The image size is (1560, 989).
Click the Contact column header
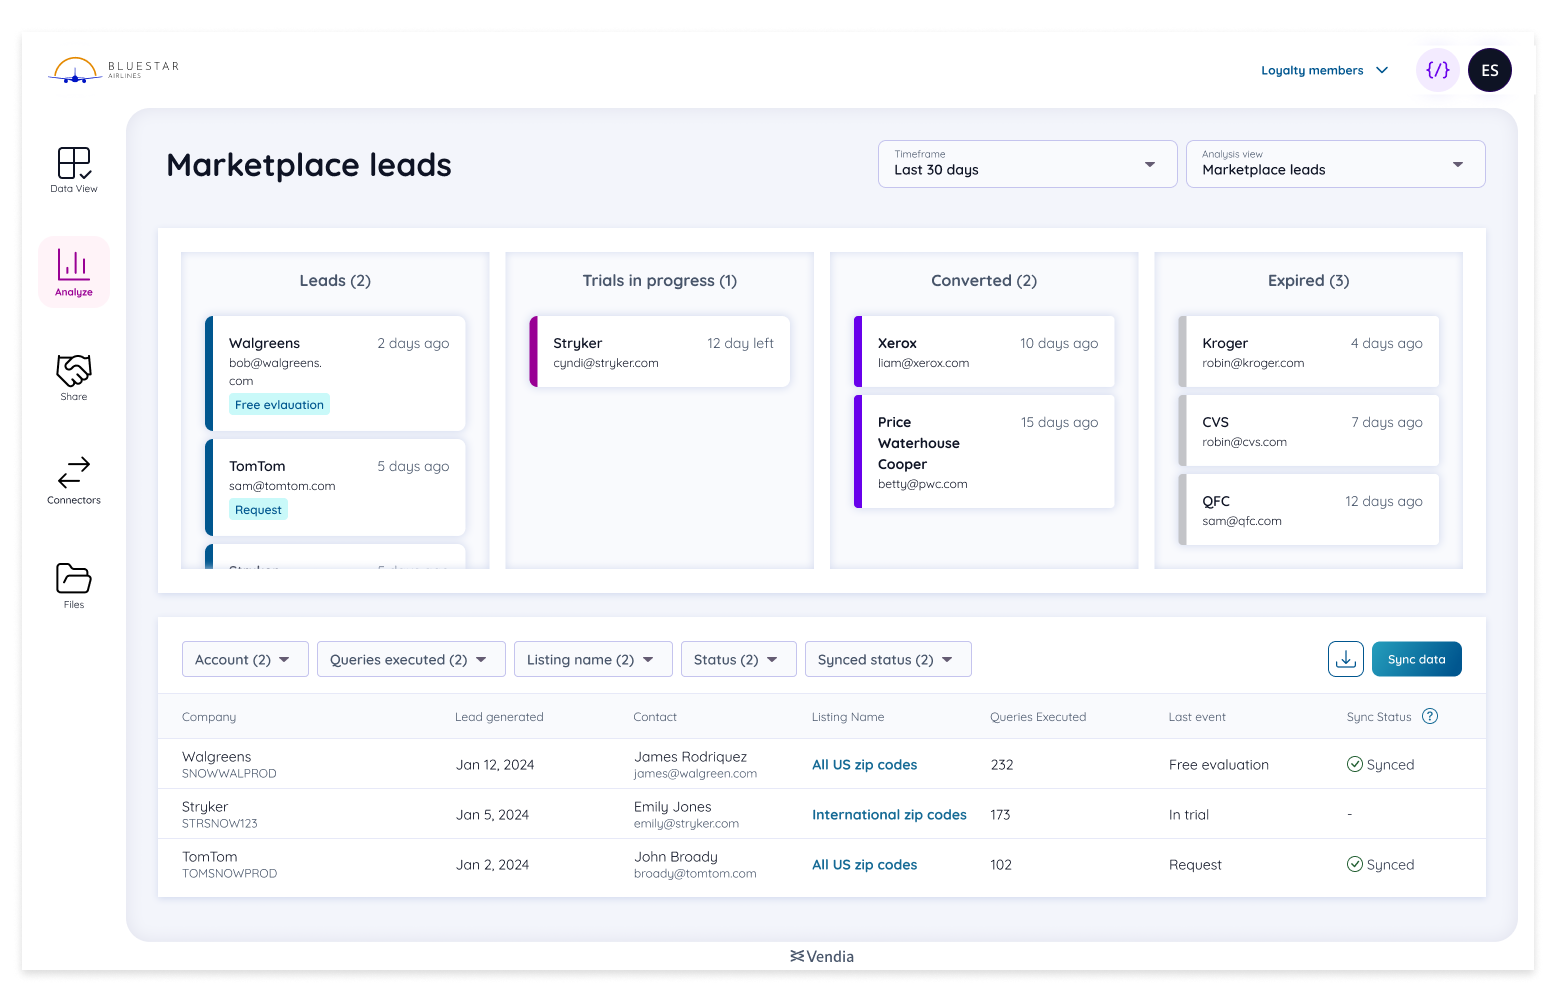click(x=655, y=717)
